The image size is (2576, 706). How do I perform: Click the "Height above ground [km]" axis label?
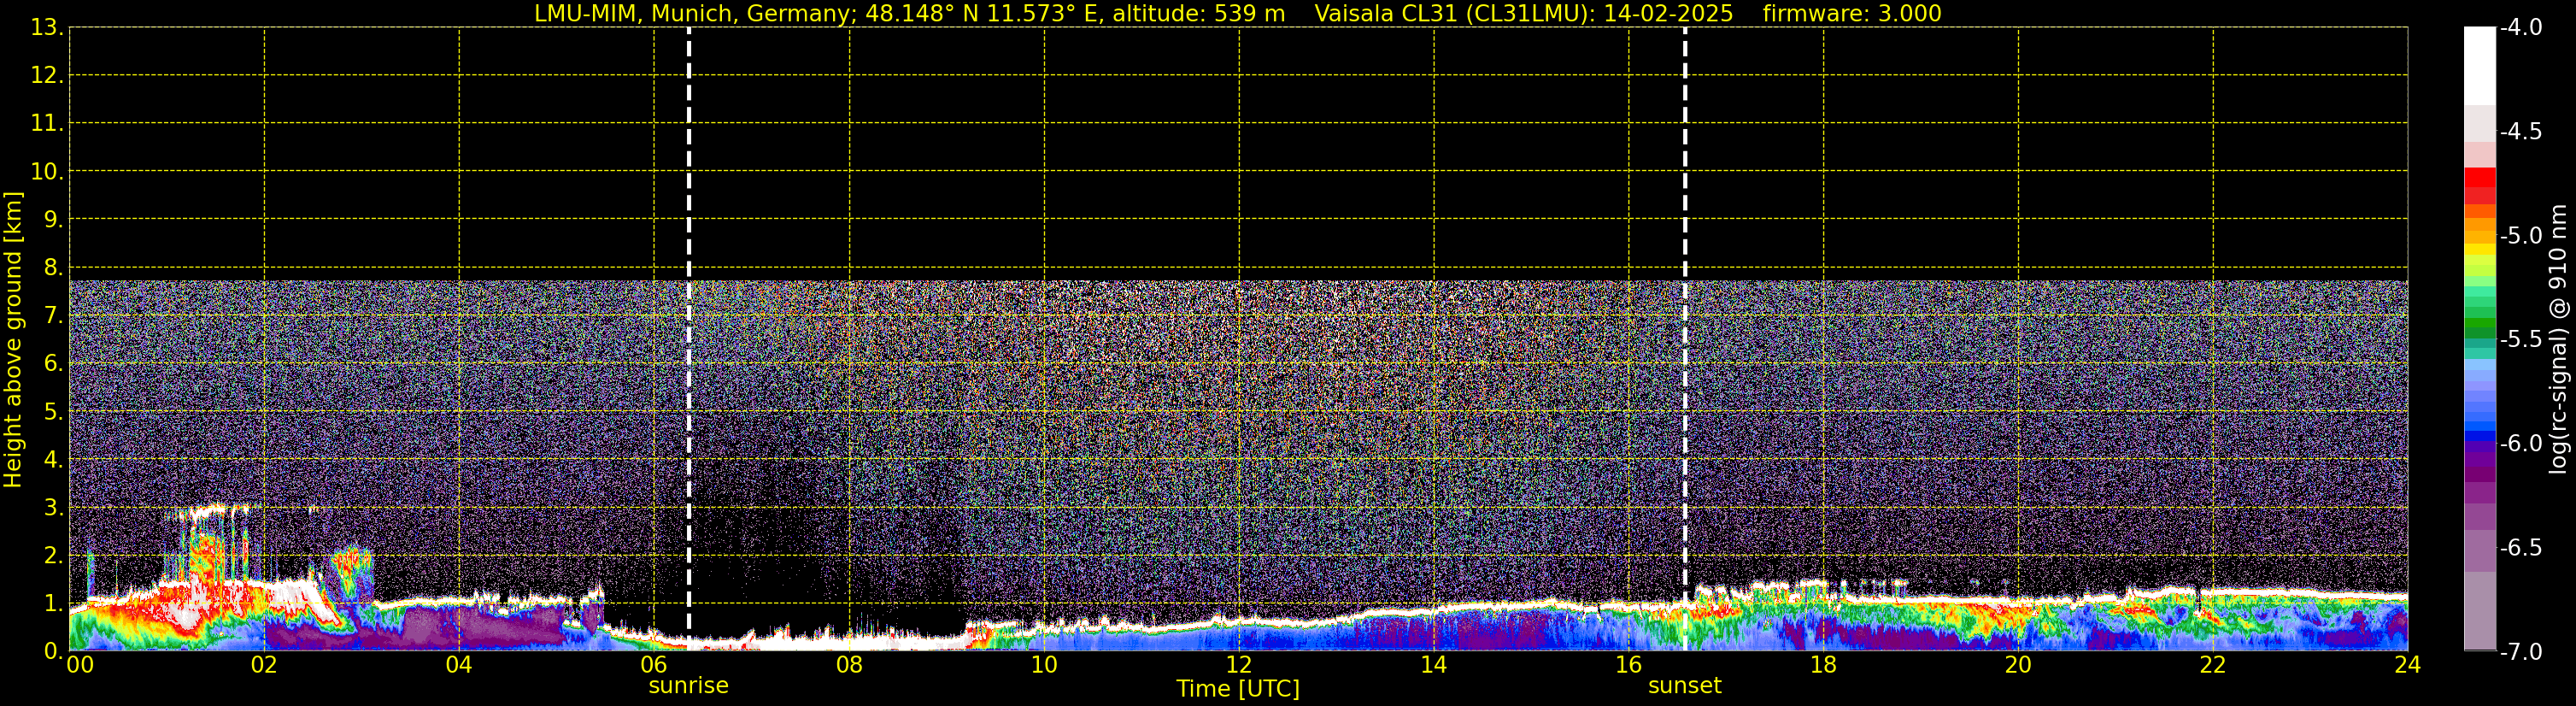(x=13, y=340)
